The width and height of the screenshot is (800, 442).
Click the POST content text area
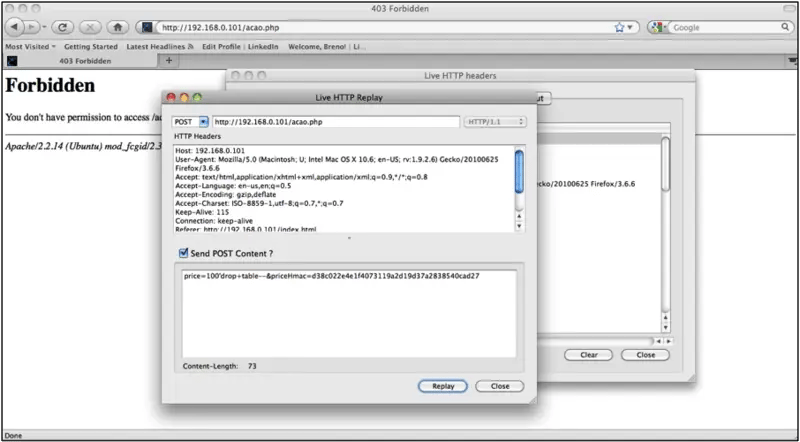pos(348,312)
